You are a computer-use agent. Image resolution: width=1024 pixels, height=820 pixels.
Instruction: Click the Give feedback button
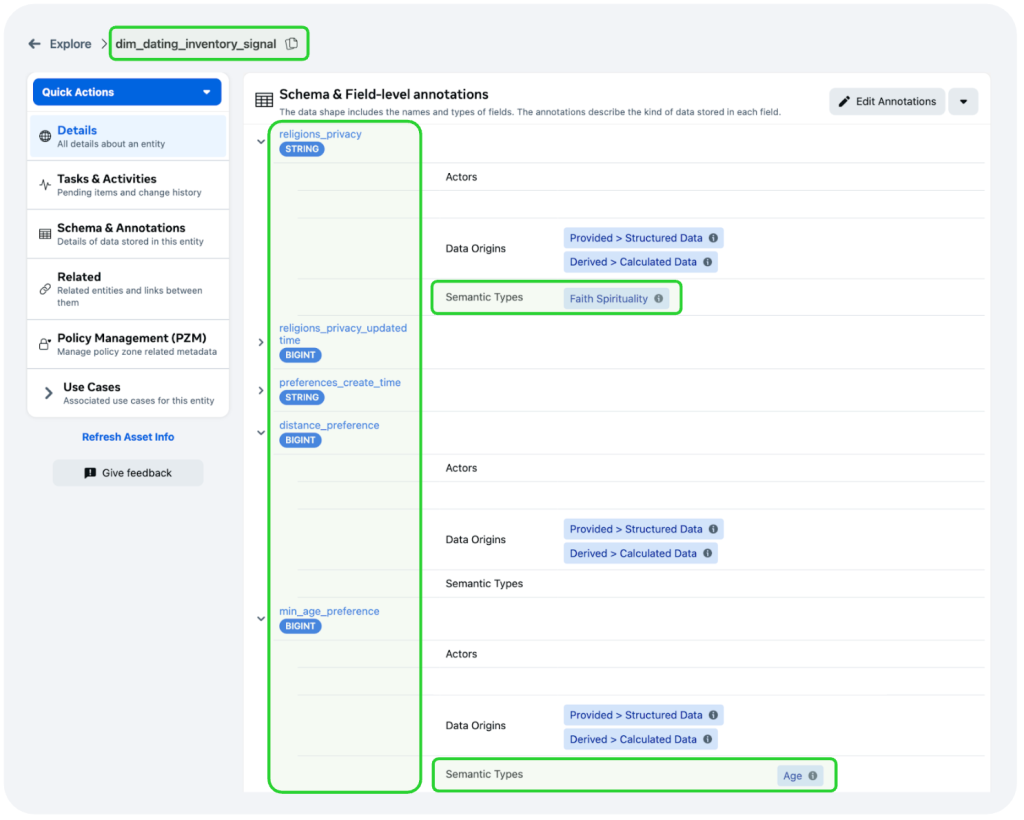point(128,473)
